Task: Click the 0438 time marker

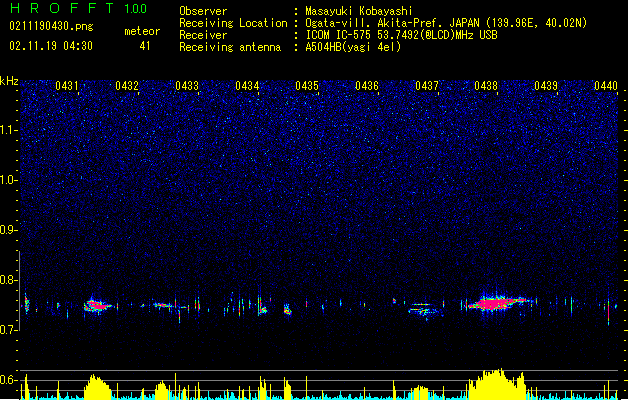Action: pyautogui.click(x=486, y=86)
